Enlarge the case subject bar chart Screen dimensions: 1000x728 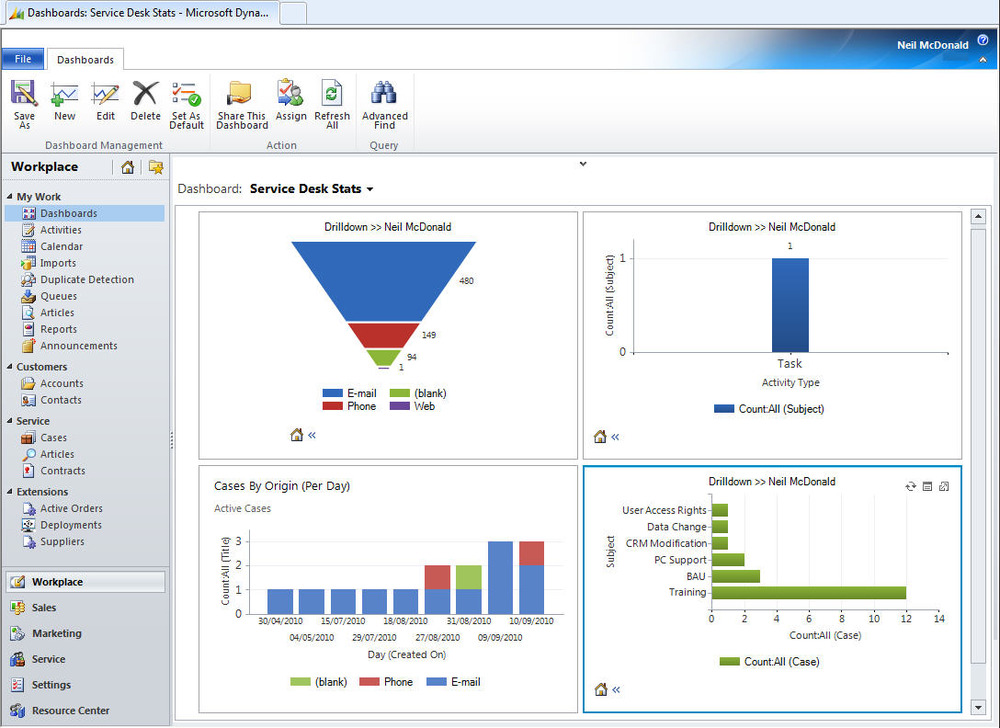[x=944, y=487]
